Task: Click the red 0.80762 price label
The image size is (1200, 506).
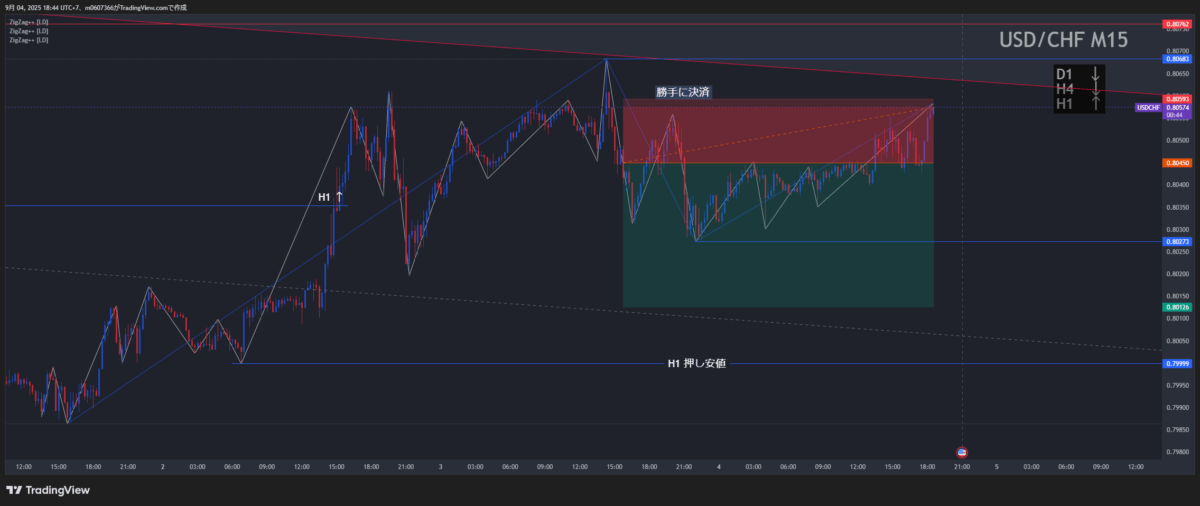Action: pos(1175,23)
